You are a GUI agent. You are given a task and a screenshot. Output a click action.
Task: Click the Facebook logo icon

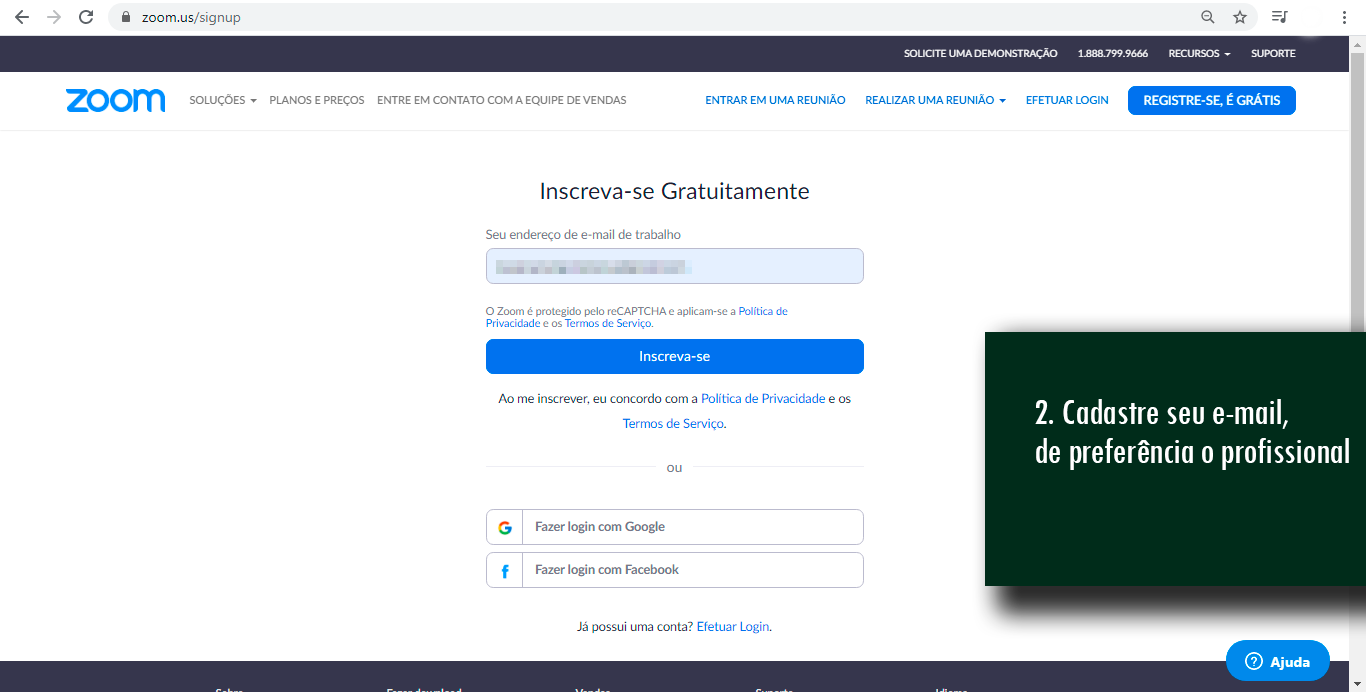505,571
